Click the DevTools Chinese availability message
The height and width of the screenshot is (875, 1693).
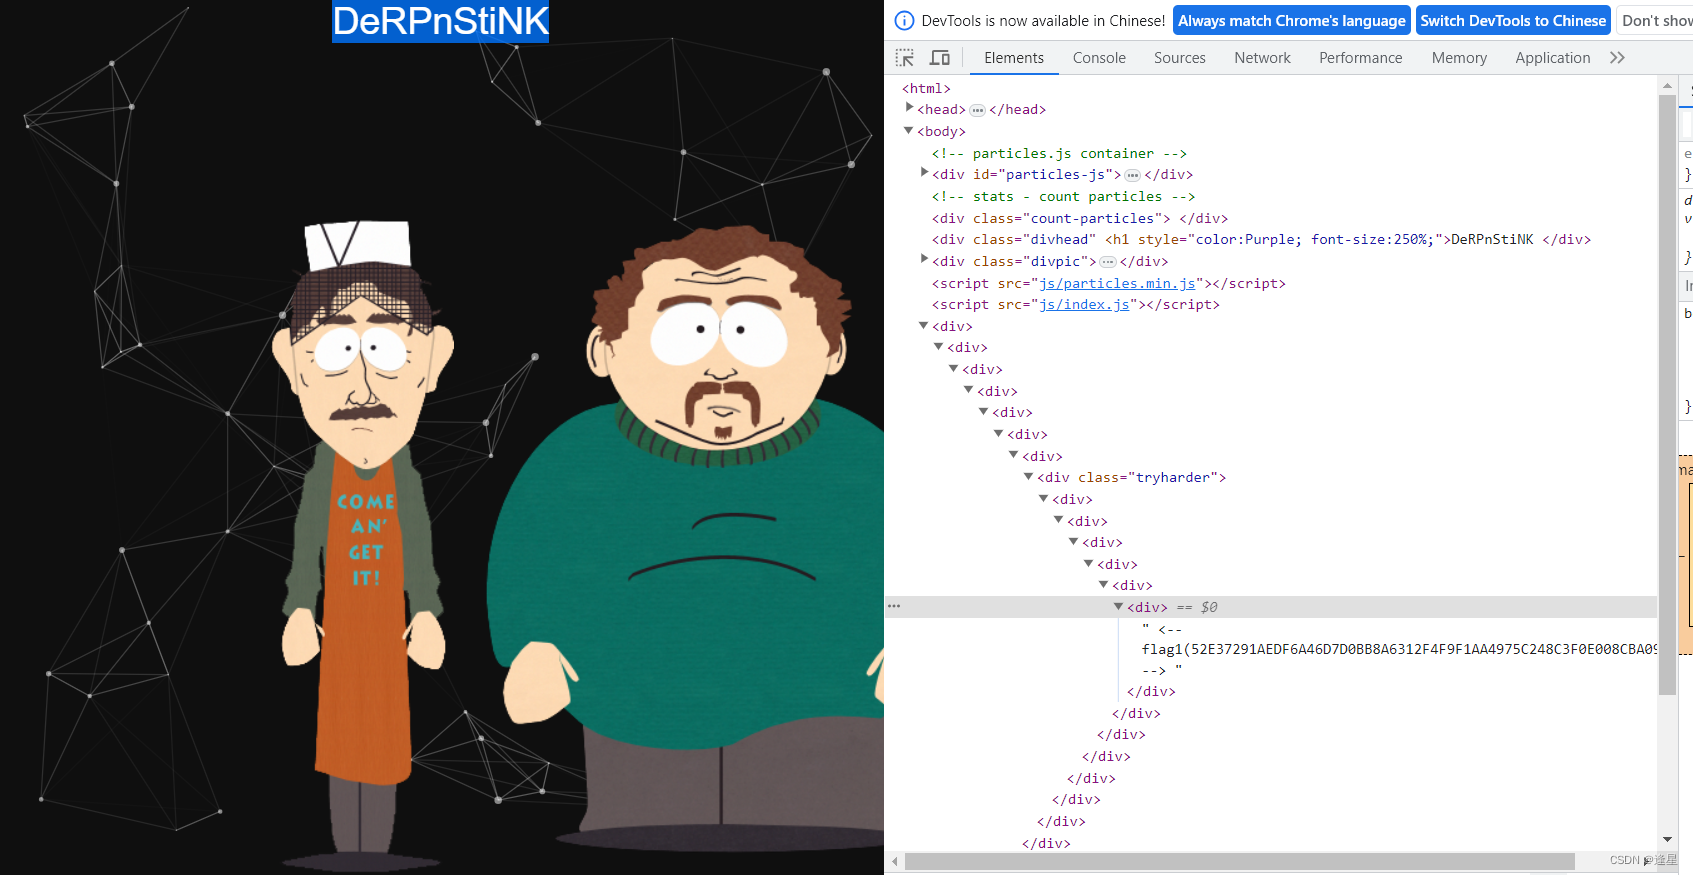(1043, 21)
